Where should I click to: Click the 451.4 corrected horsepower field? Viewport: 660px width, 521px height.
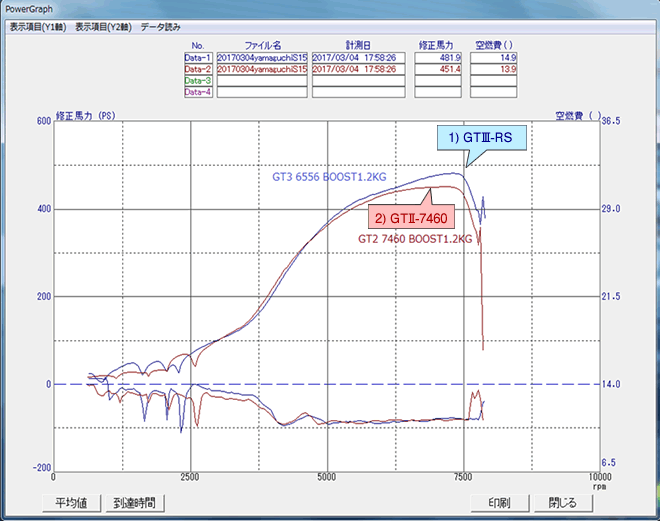(x=437, y=69)
